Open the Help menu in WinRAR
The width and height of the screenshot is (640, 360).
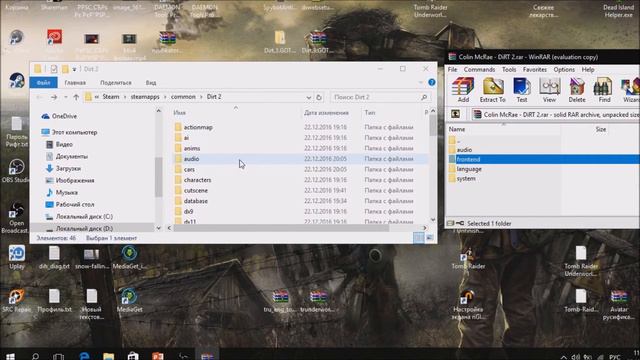(588, 70)
